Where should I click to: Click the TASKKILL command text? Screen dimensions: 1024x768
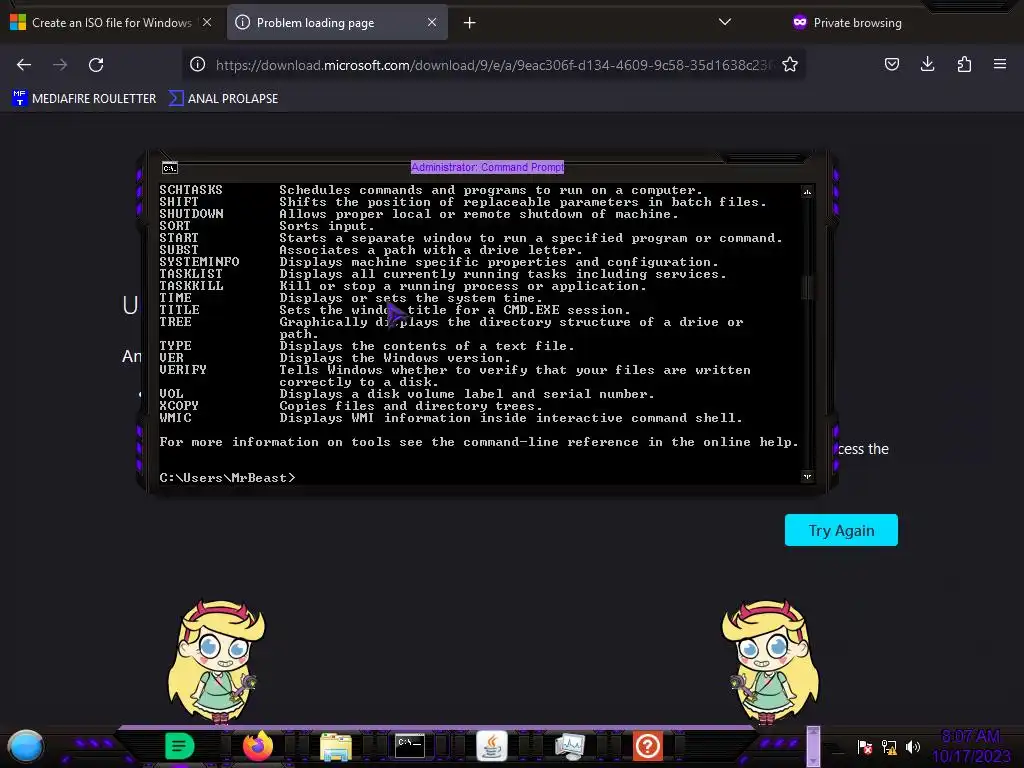pos(191,286)
